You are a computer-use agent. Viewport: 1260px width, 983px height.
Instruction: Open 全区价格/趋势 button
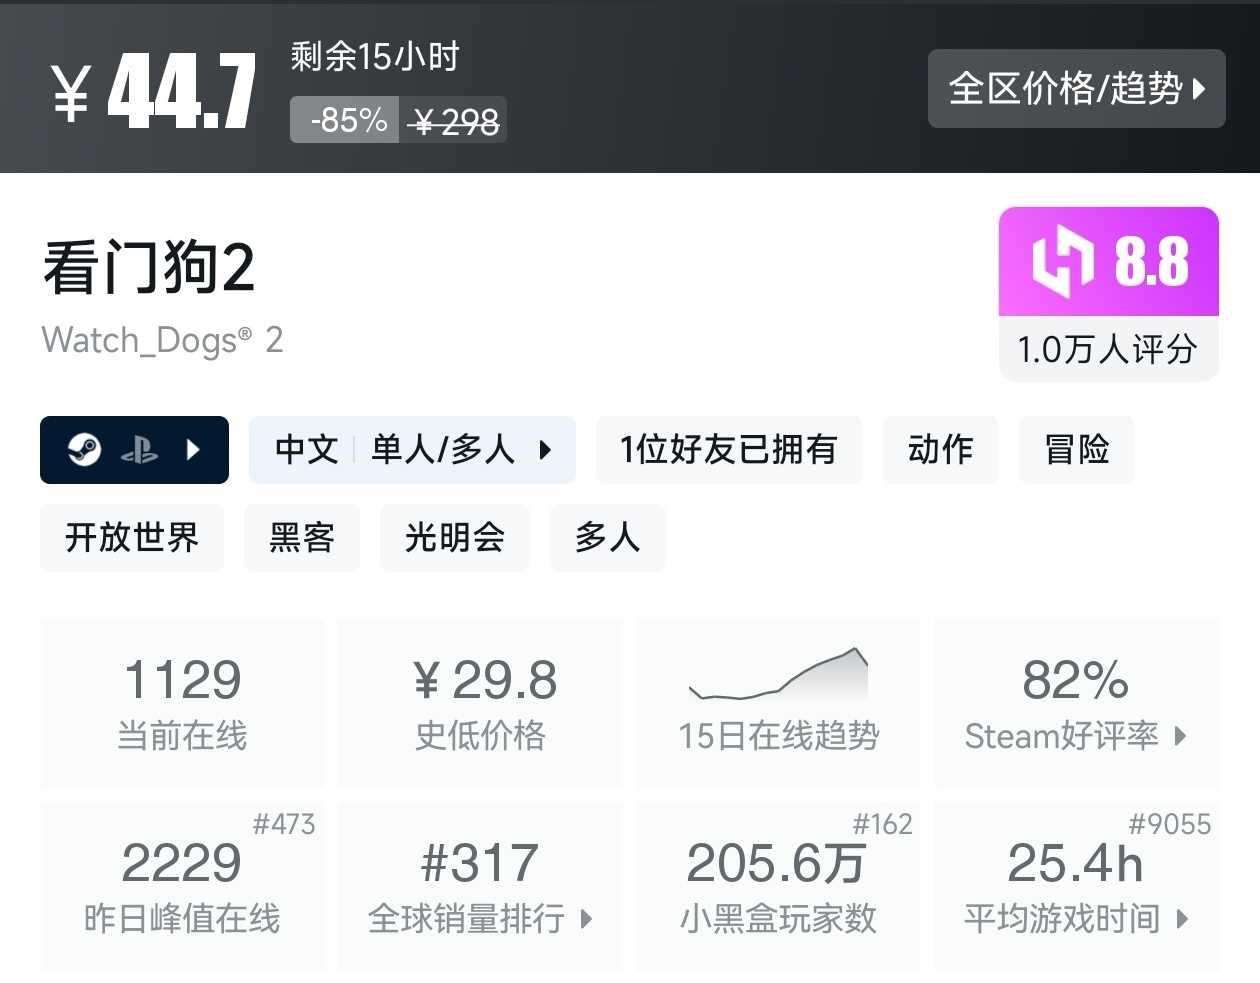[1076, 88]
